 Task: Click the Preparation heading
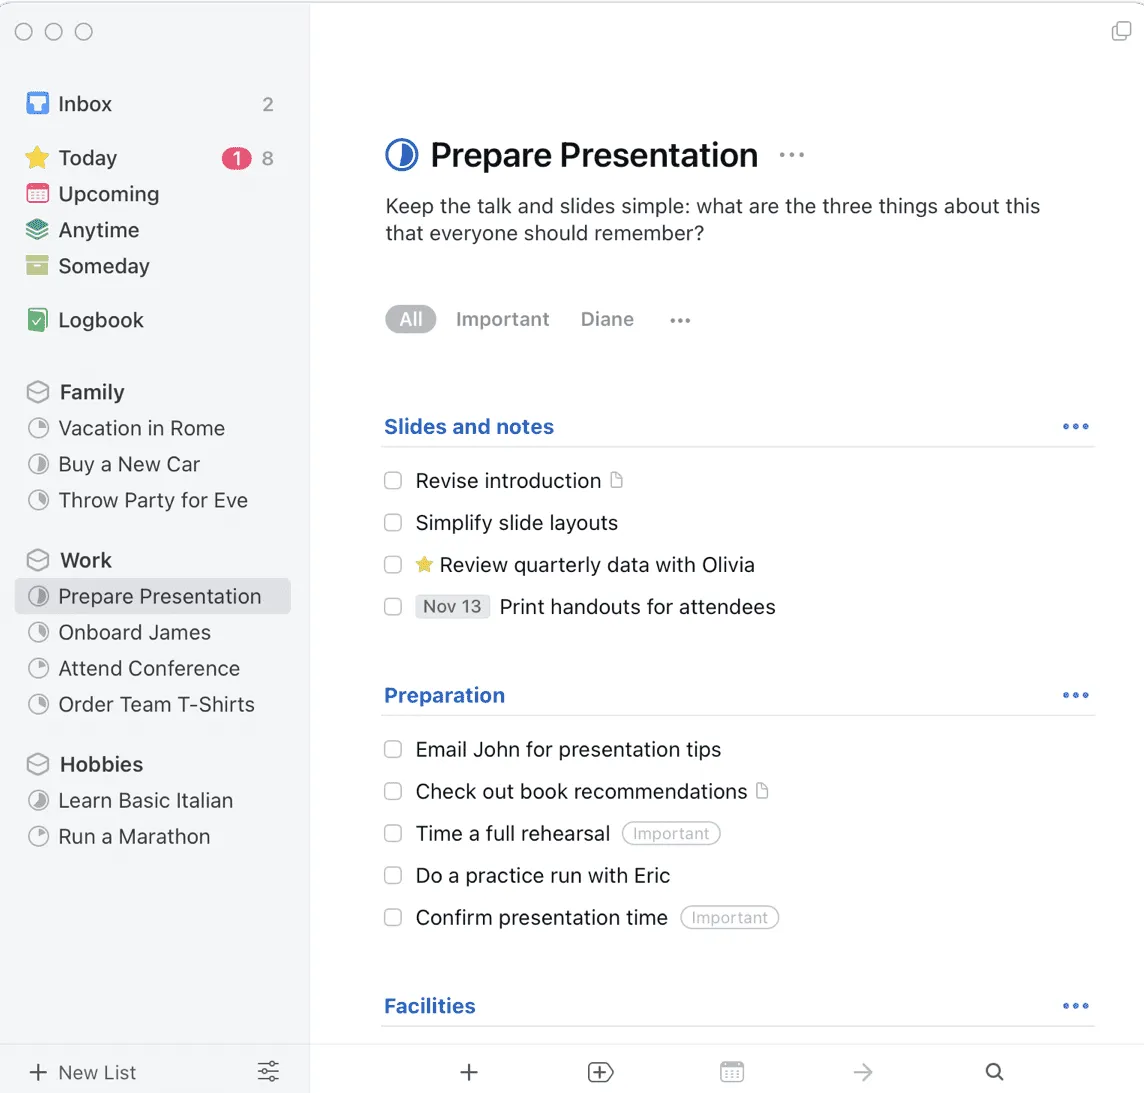[x=444, y=695]
